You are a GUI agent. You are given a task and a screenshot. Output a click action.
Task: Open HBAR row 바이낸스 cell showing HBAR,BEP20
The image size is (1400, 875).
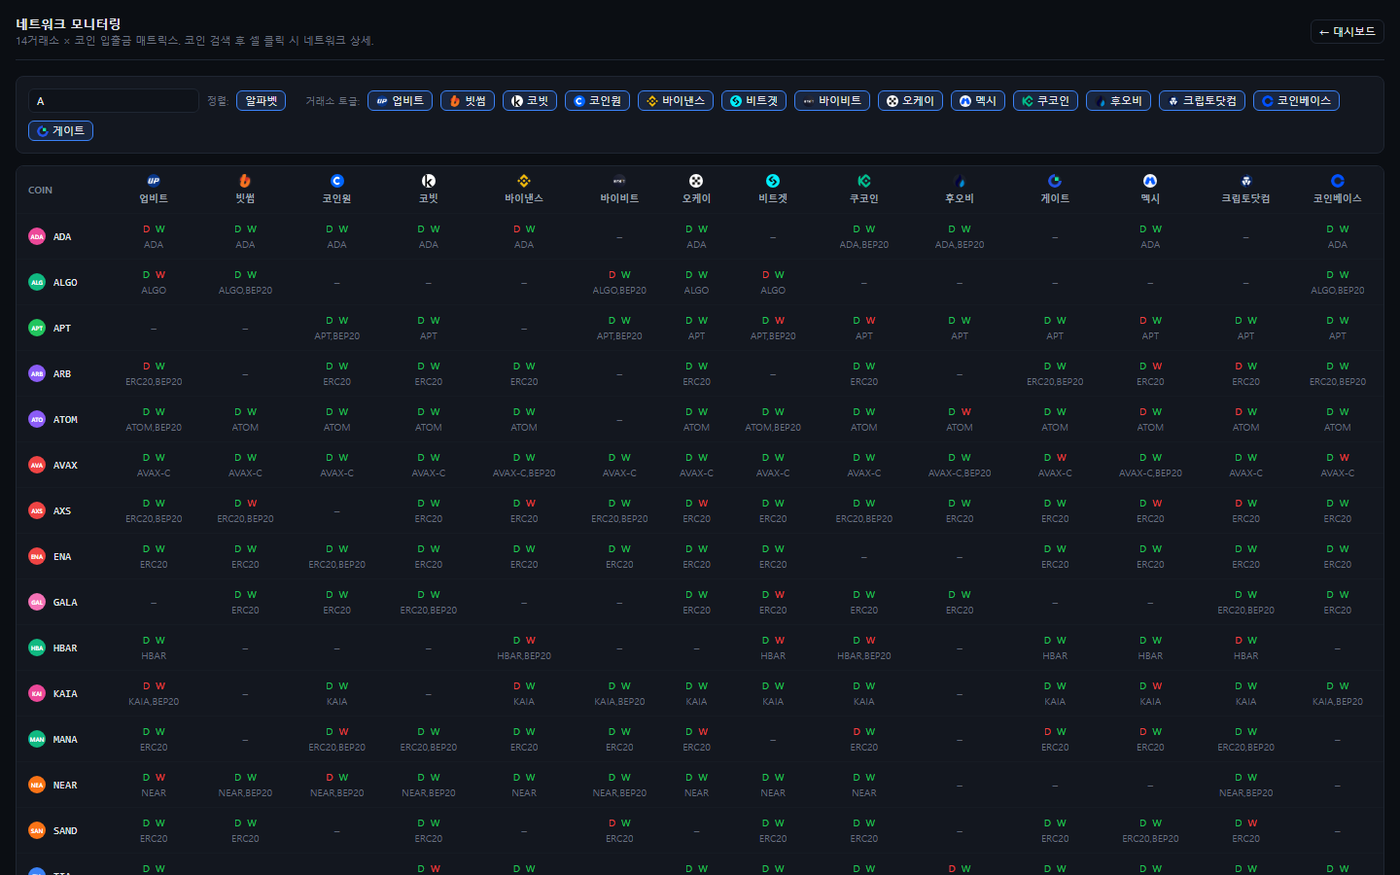[x=524, y=648]
